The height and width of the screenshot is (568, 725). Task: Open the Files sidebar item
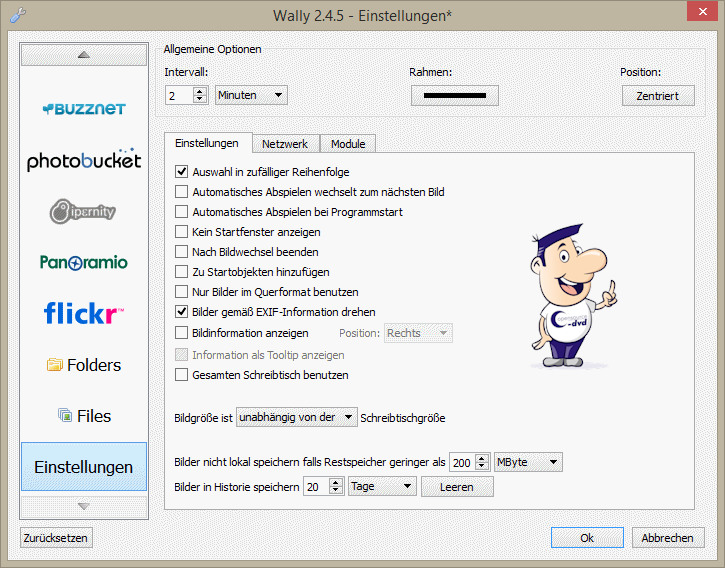[84, 416]
